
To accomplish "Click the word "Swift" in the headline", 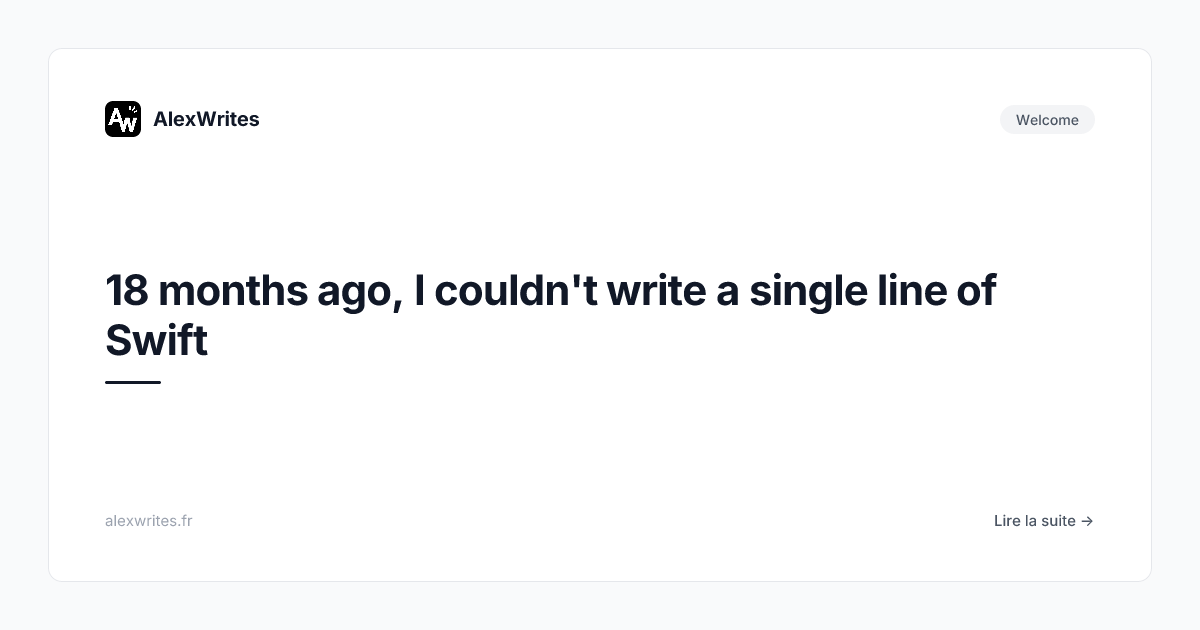I will 156,341.
